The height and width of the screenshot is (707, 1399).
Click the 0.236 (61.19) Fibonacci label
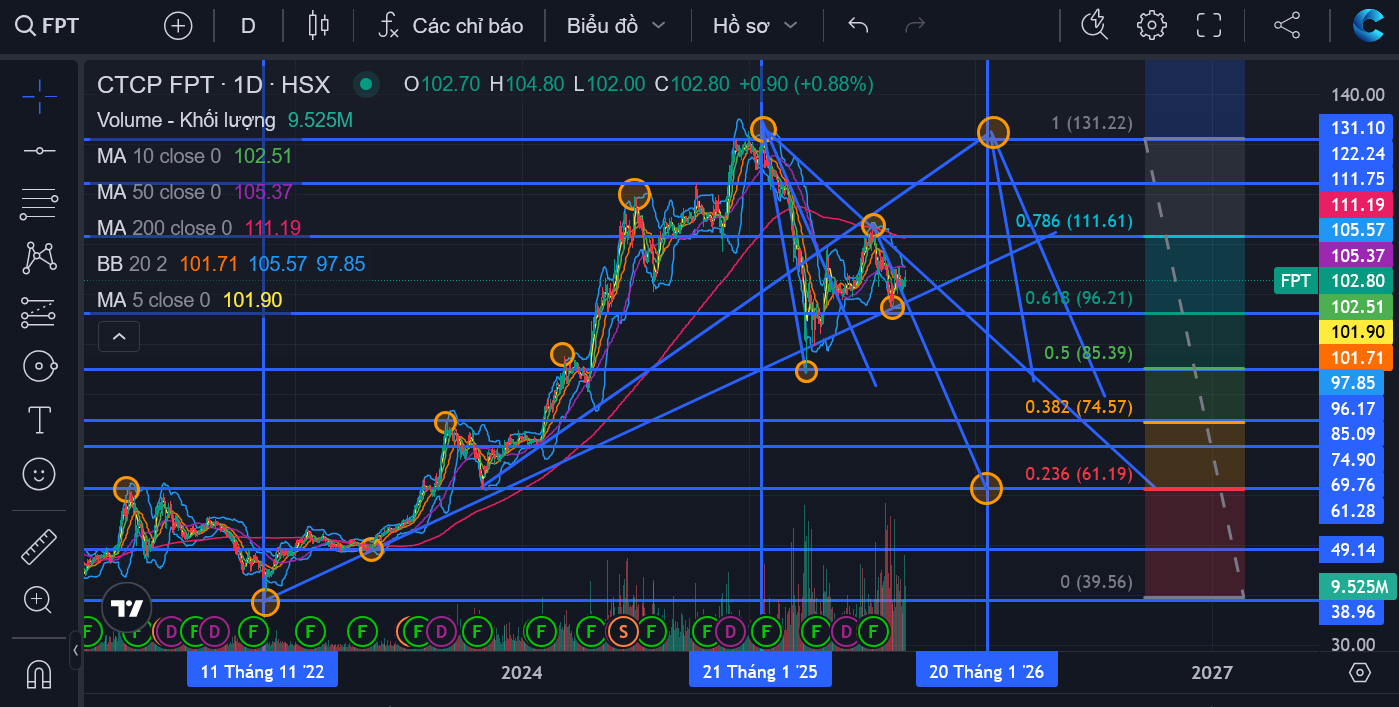(1079, 474)
